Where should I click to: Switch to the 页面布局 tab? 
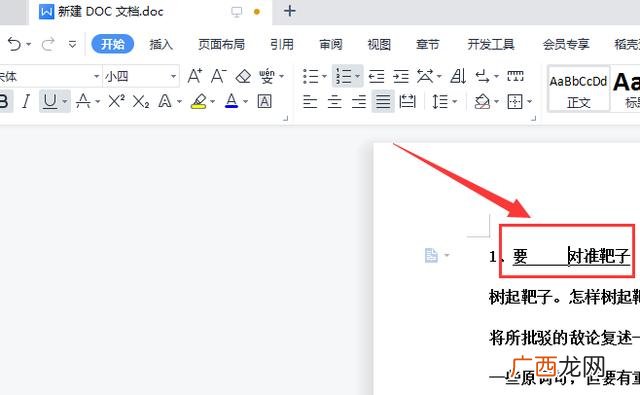[x=221, y=44]
